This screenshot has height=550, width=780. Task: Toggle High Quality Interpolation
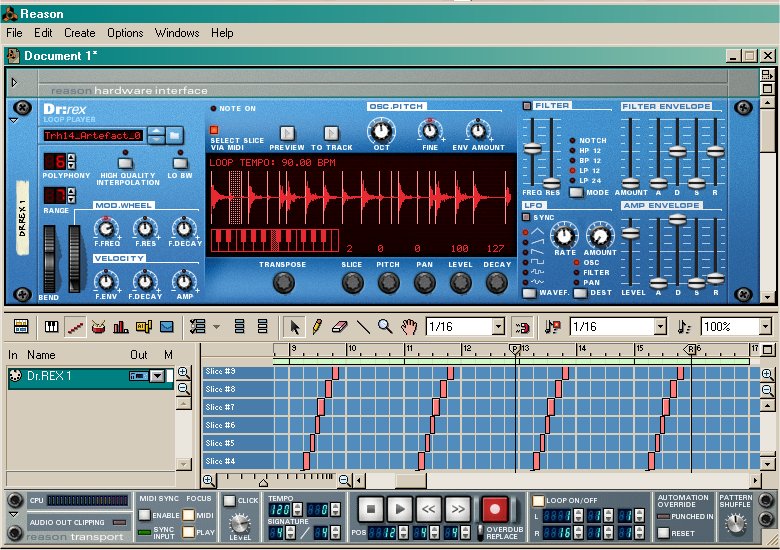(x=125, y=163)
